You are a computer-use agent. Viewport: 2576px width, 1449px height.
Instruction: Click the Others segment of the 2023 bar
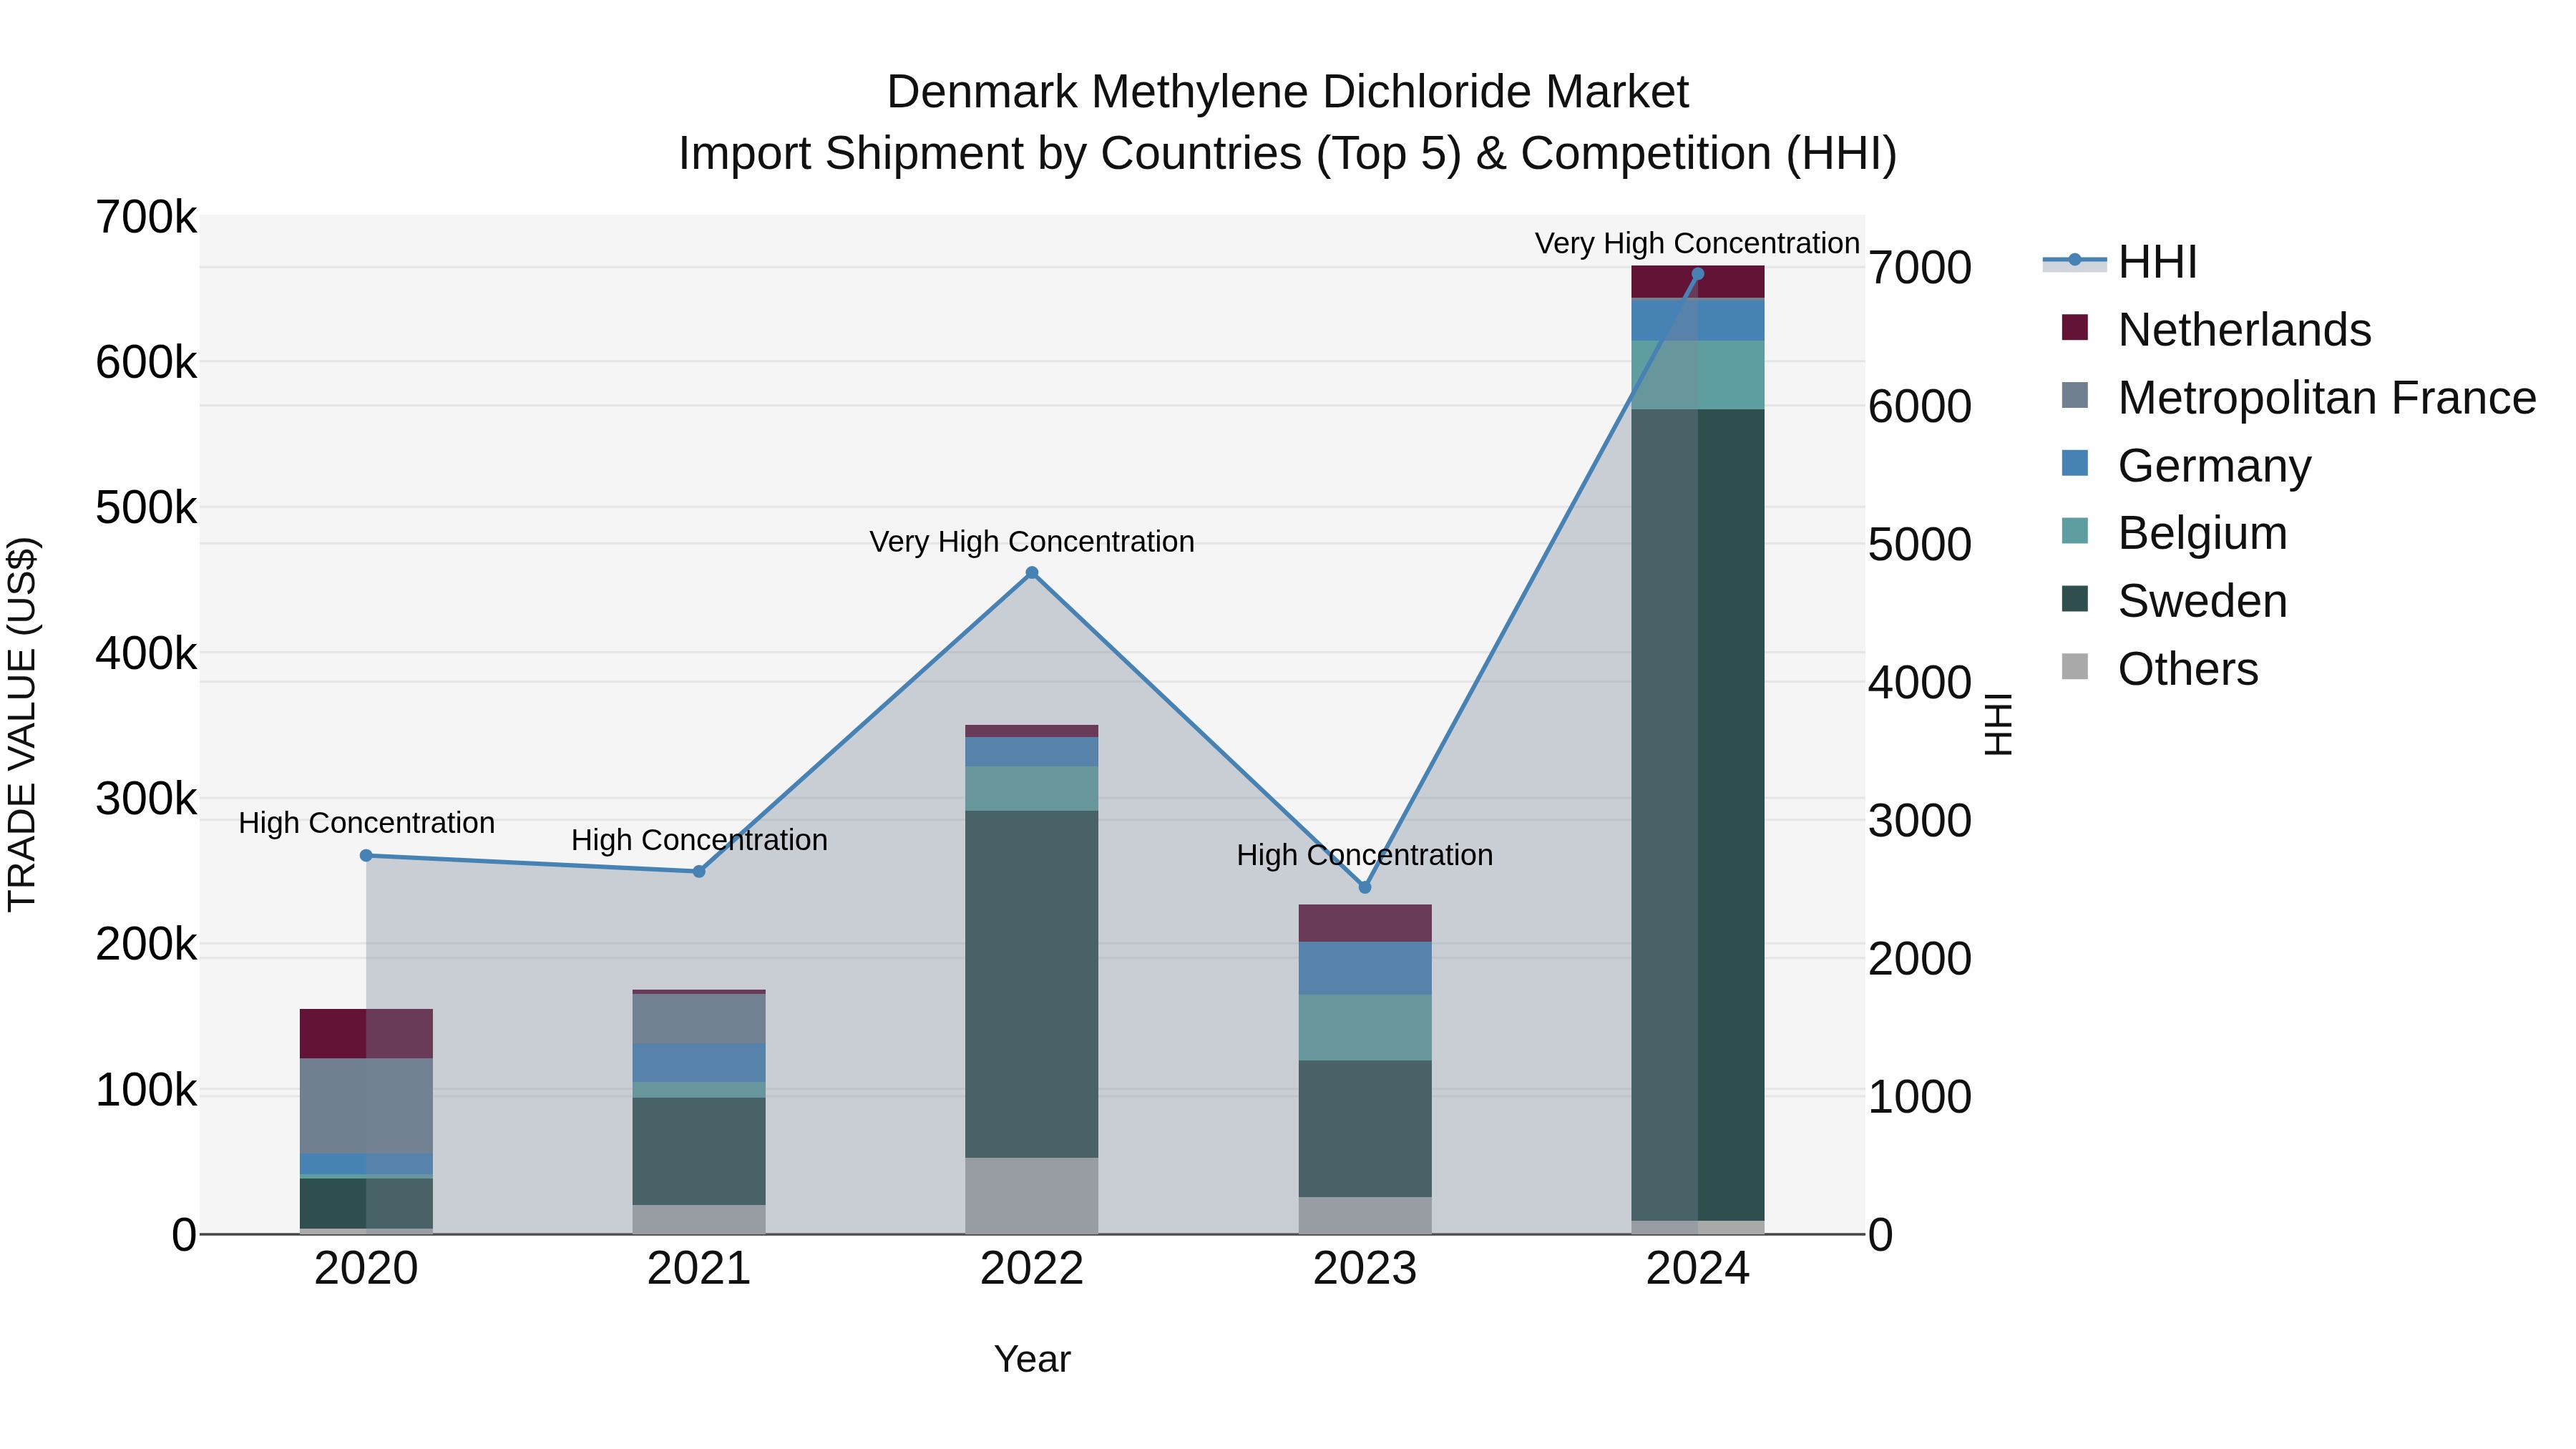pos(1365,1215)
